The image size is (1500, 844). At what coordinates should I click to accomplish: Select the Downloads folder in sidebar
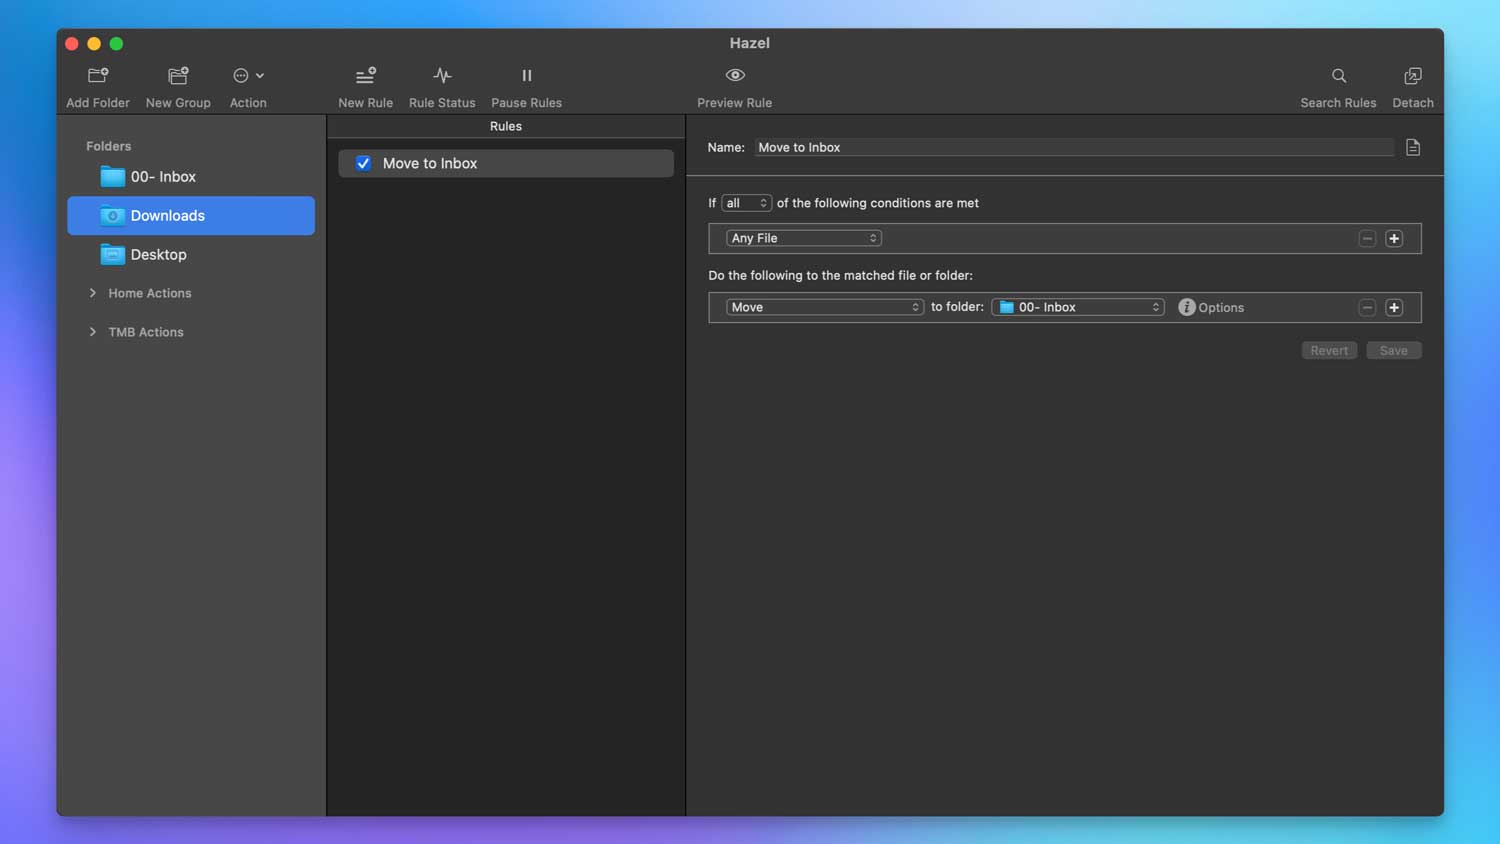[x=191, y=216]
